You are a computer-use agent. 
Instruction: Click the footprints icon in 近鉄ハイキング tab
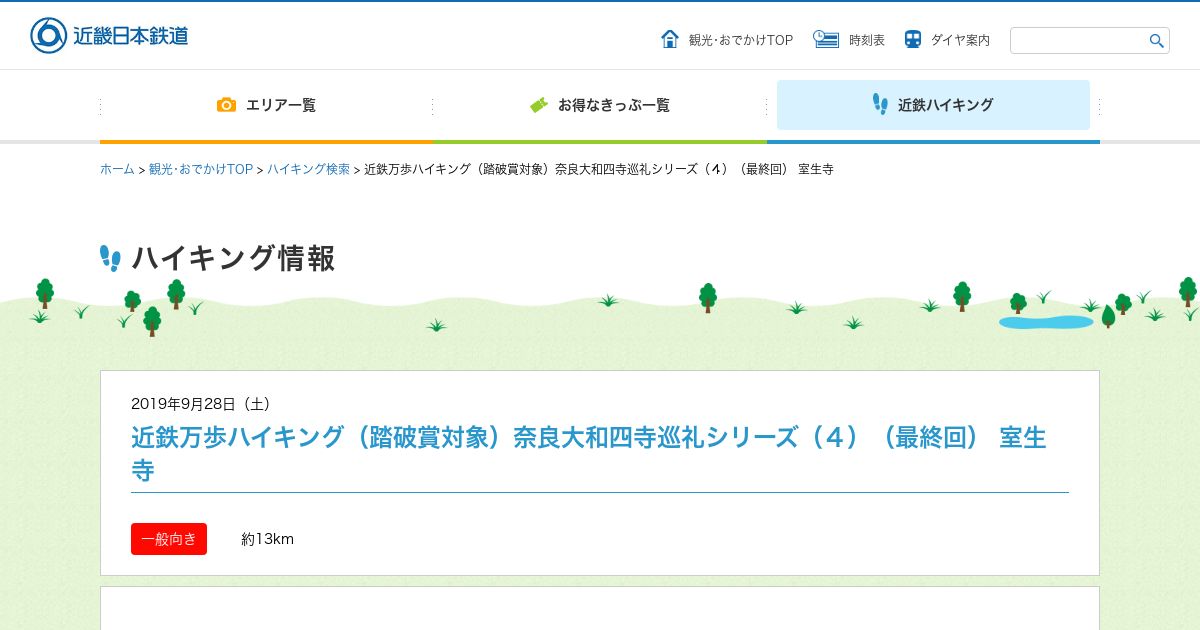click(880, 104)
